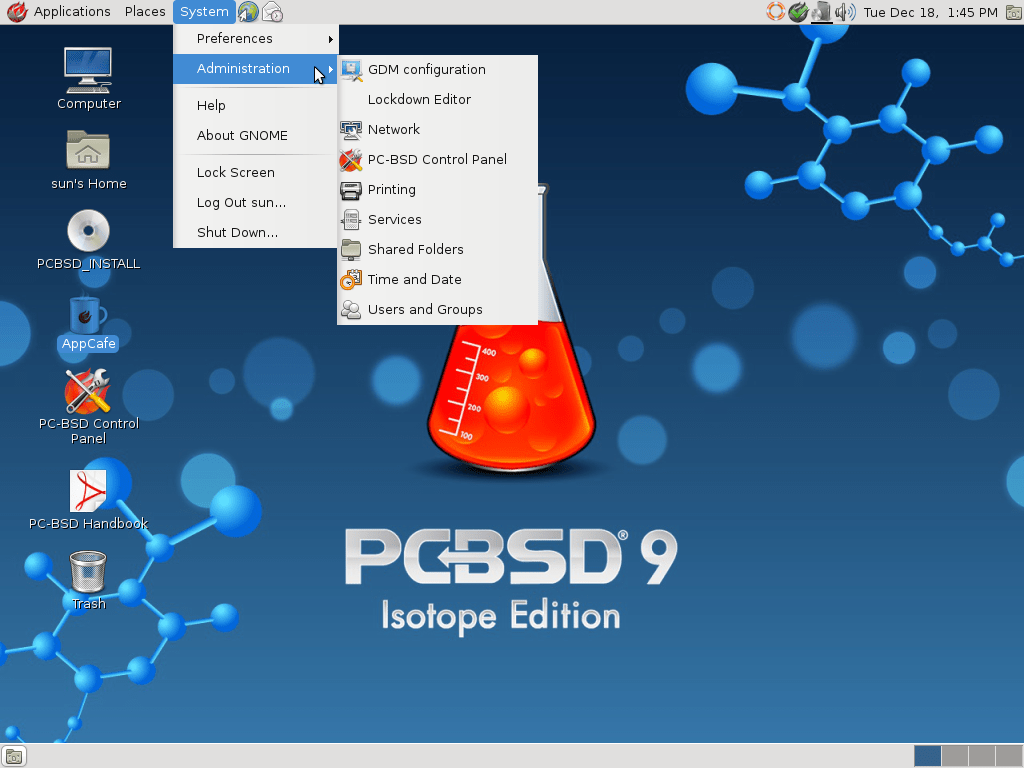This screenshot has height=768, width=1024.
Task: Click the GDM configuration monitor icon
Action: 351,71
